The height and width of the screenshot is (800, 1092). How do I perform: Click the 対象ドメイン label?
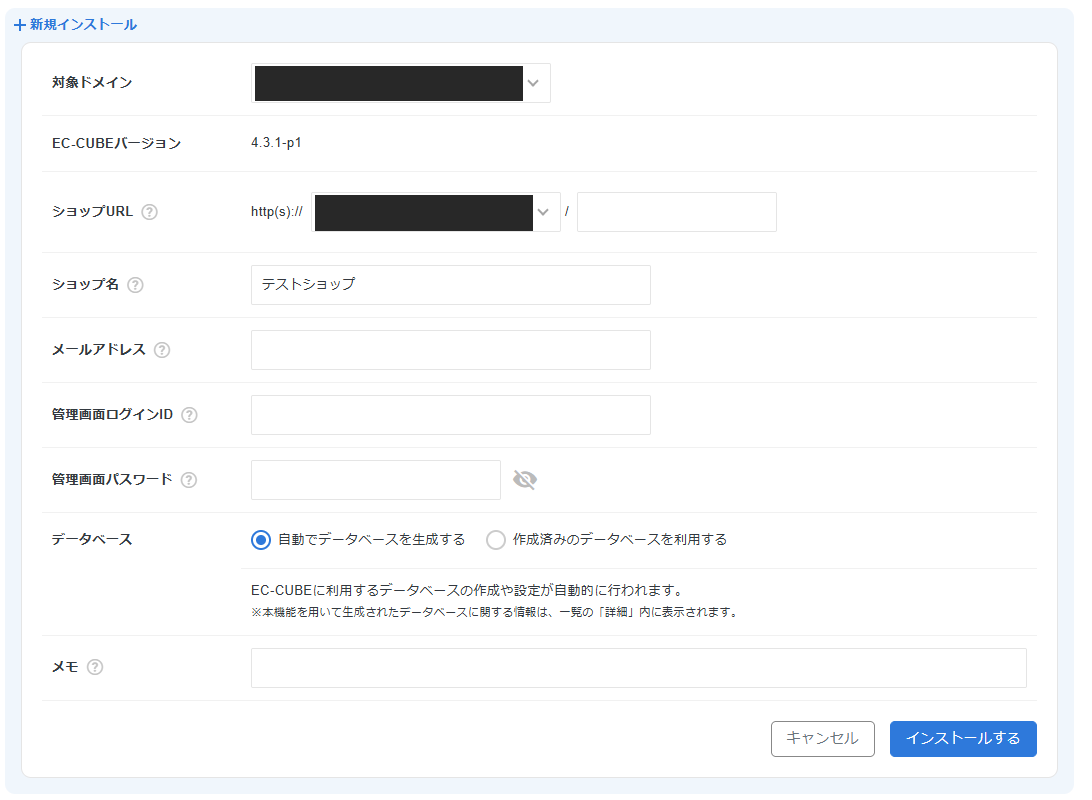tap(92, 83)
